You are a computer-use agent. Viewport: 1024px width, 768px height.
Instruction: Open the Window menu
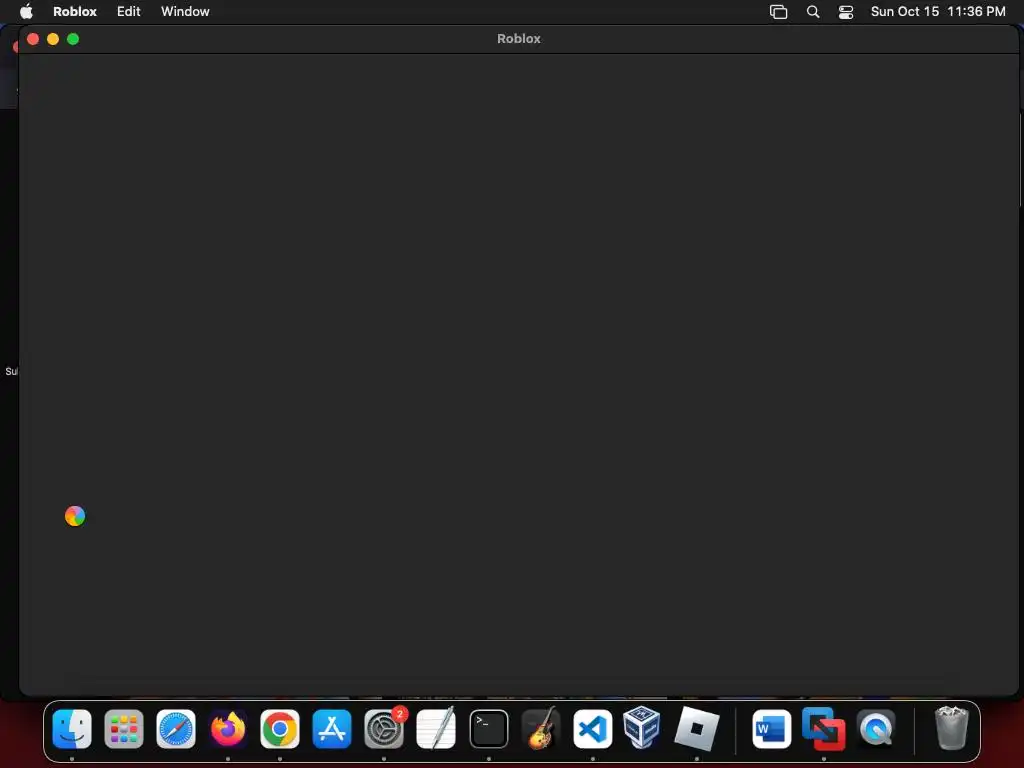(x=185, y=11)
